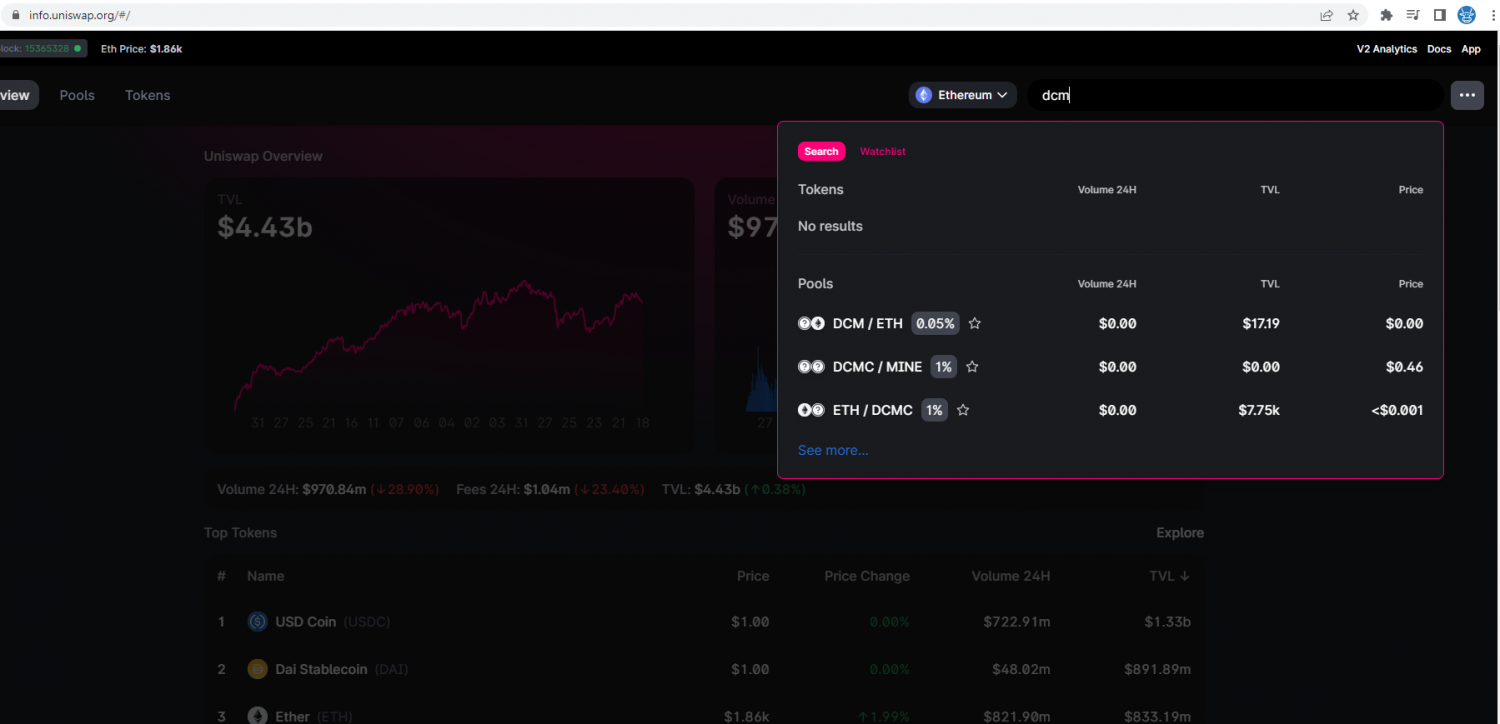
Task: Open the DCM / ETH pool result
Action: pyautogui.click(x=1110, y=324)
